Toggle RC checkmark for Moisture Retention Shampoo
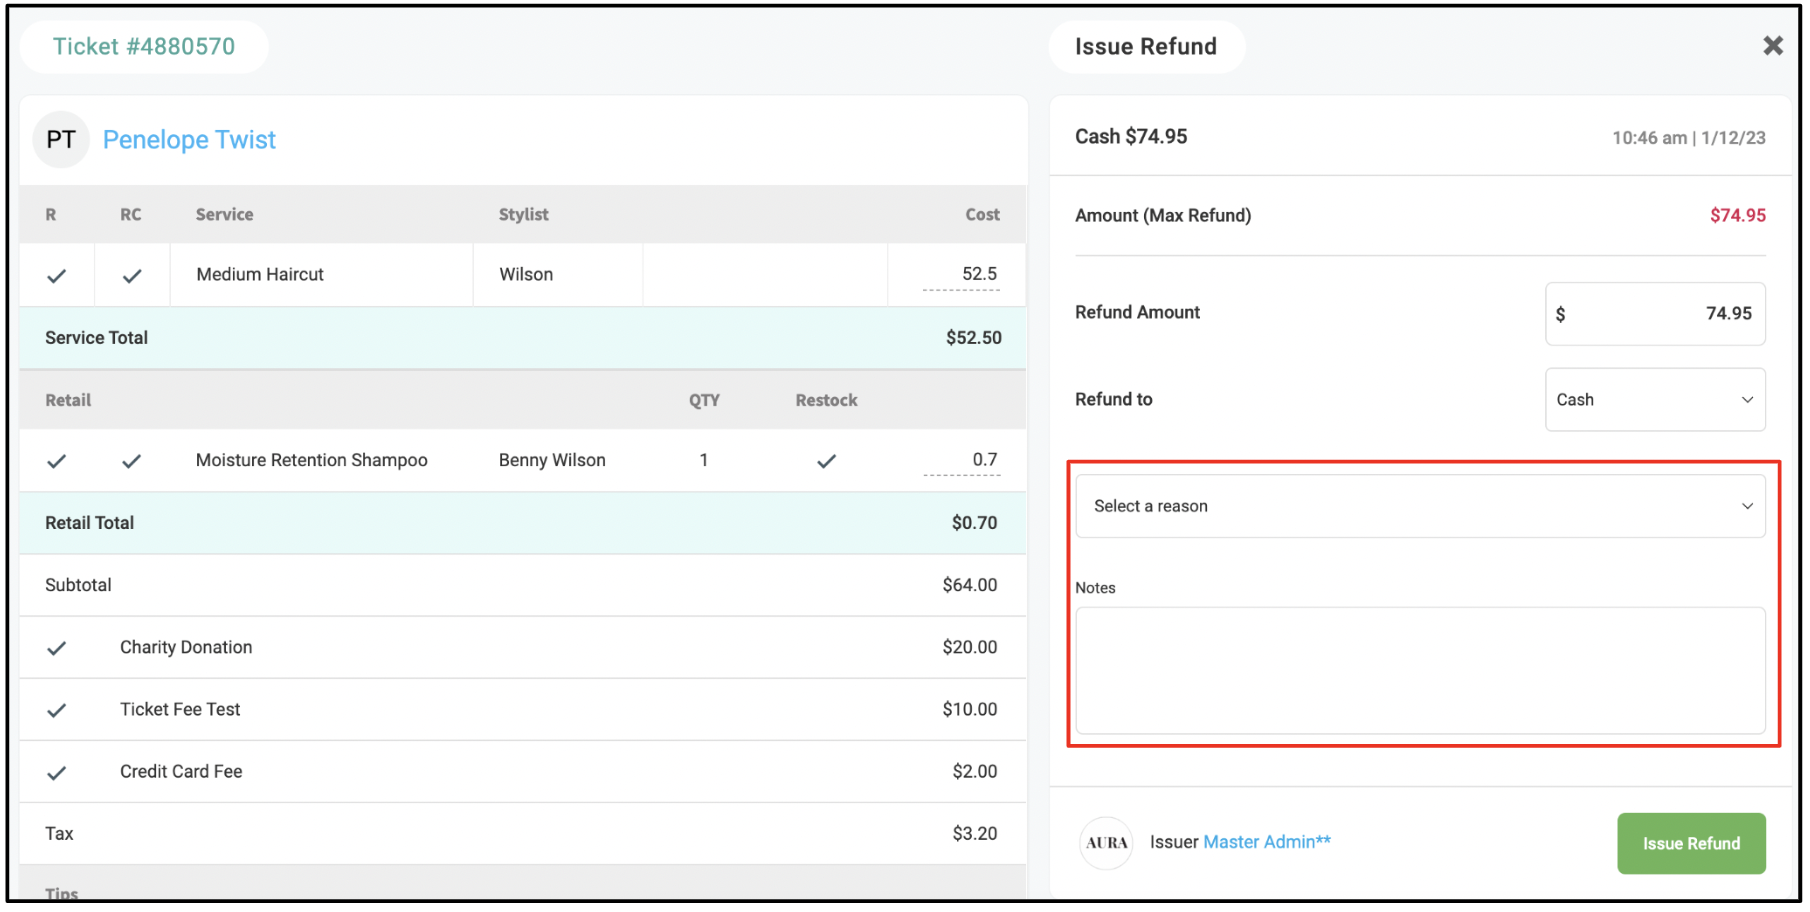The width and height of the screenshot is (1810, 912). pos(132,461)
